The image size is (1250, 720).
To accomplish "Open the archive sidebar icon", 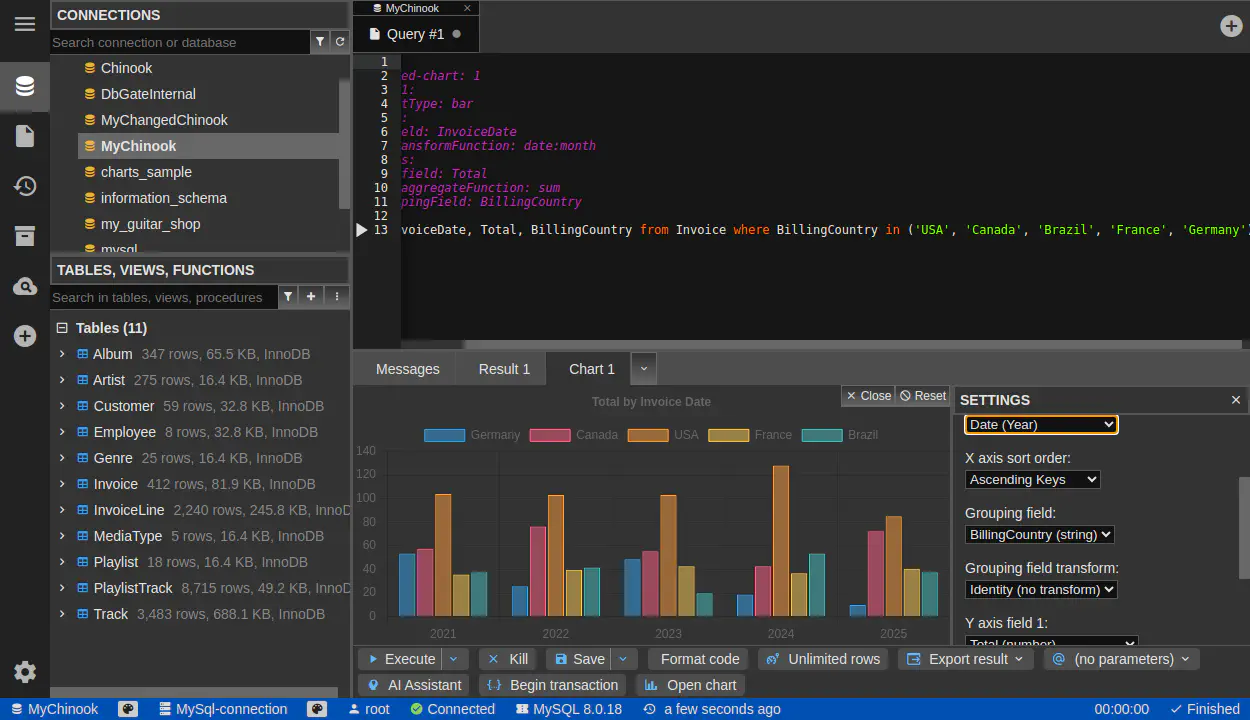I will tap(25, 236).
